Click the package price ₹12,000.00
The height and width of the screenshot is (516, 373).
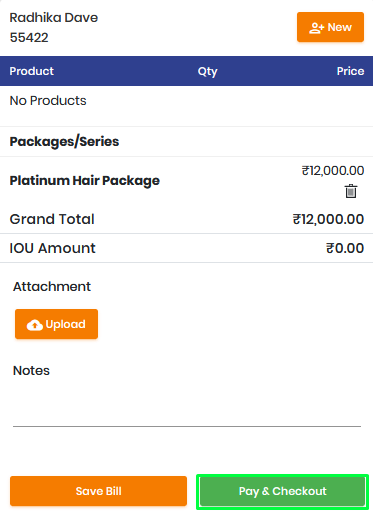tap(333, 171)
